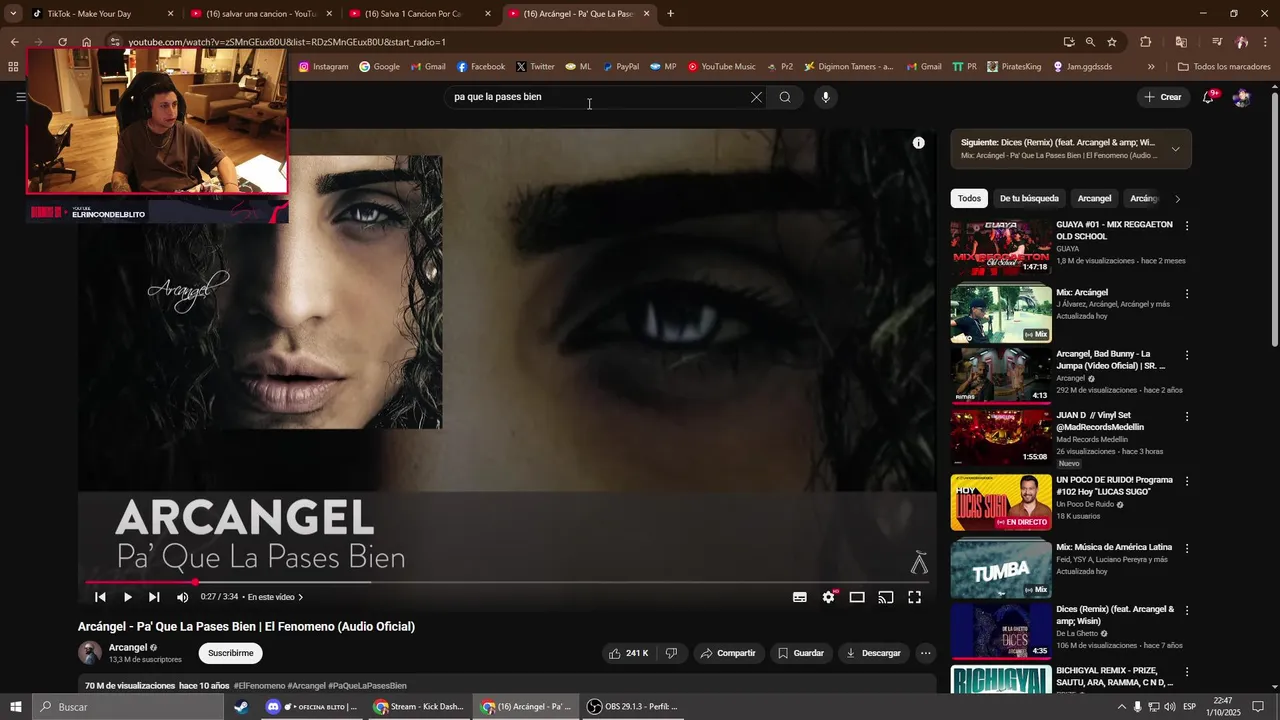This screenshot has height=720, width=1280.
Task: Start voice search with the microphone
Action: coord(825,97)
